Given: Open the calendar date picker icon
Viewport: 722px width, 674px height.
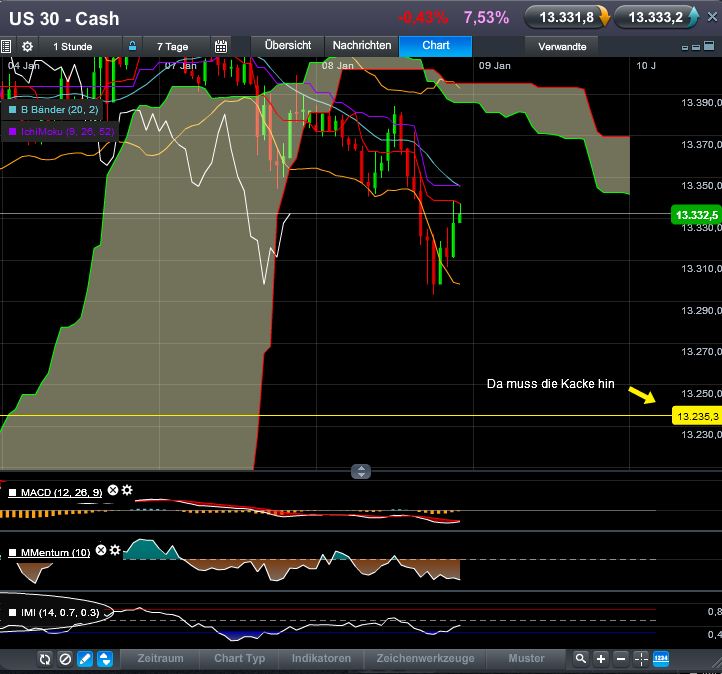Looking at the screenshot, I should (221, 46).
